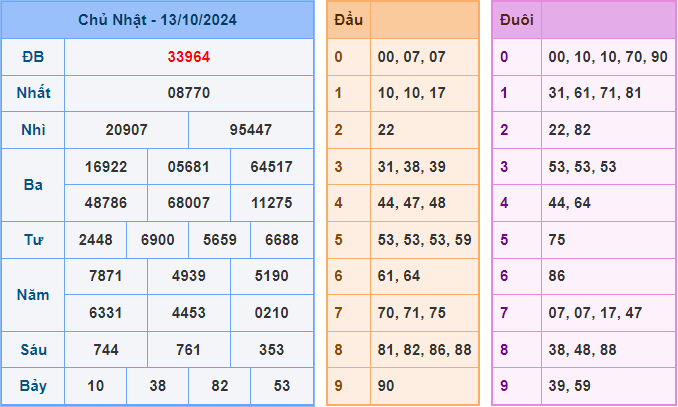Click fifth prize number 4939
678x407 pixels.
[189, 276]
